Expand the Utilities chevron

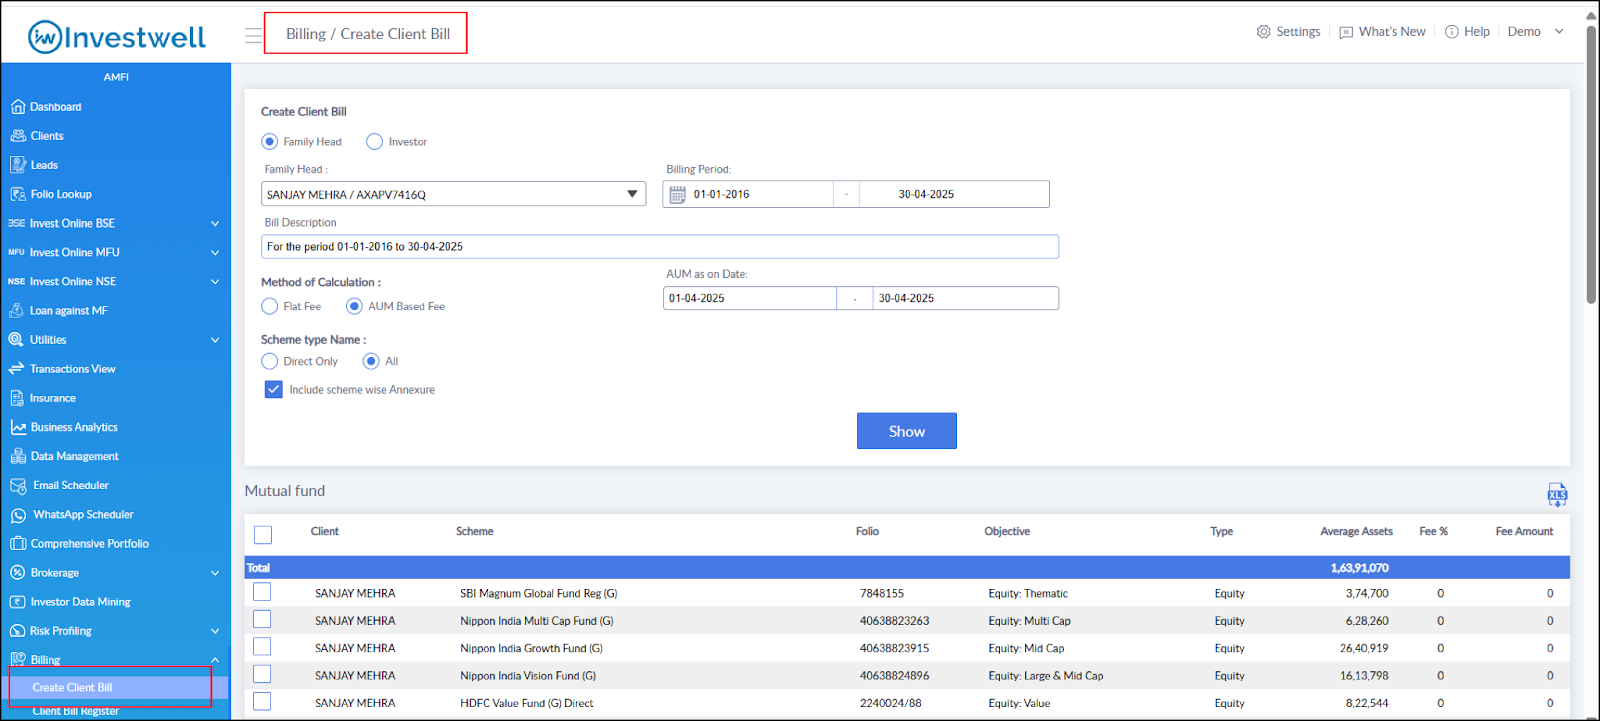215,340
